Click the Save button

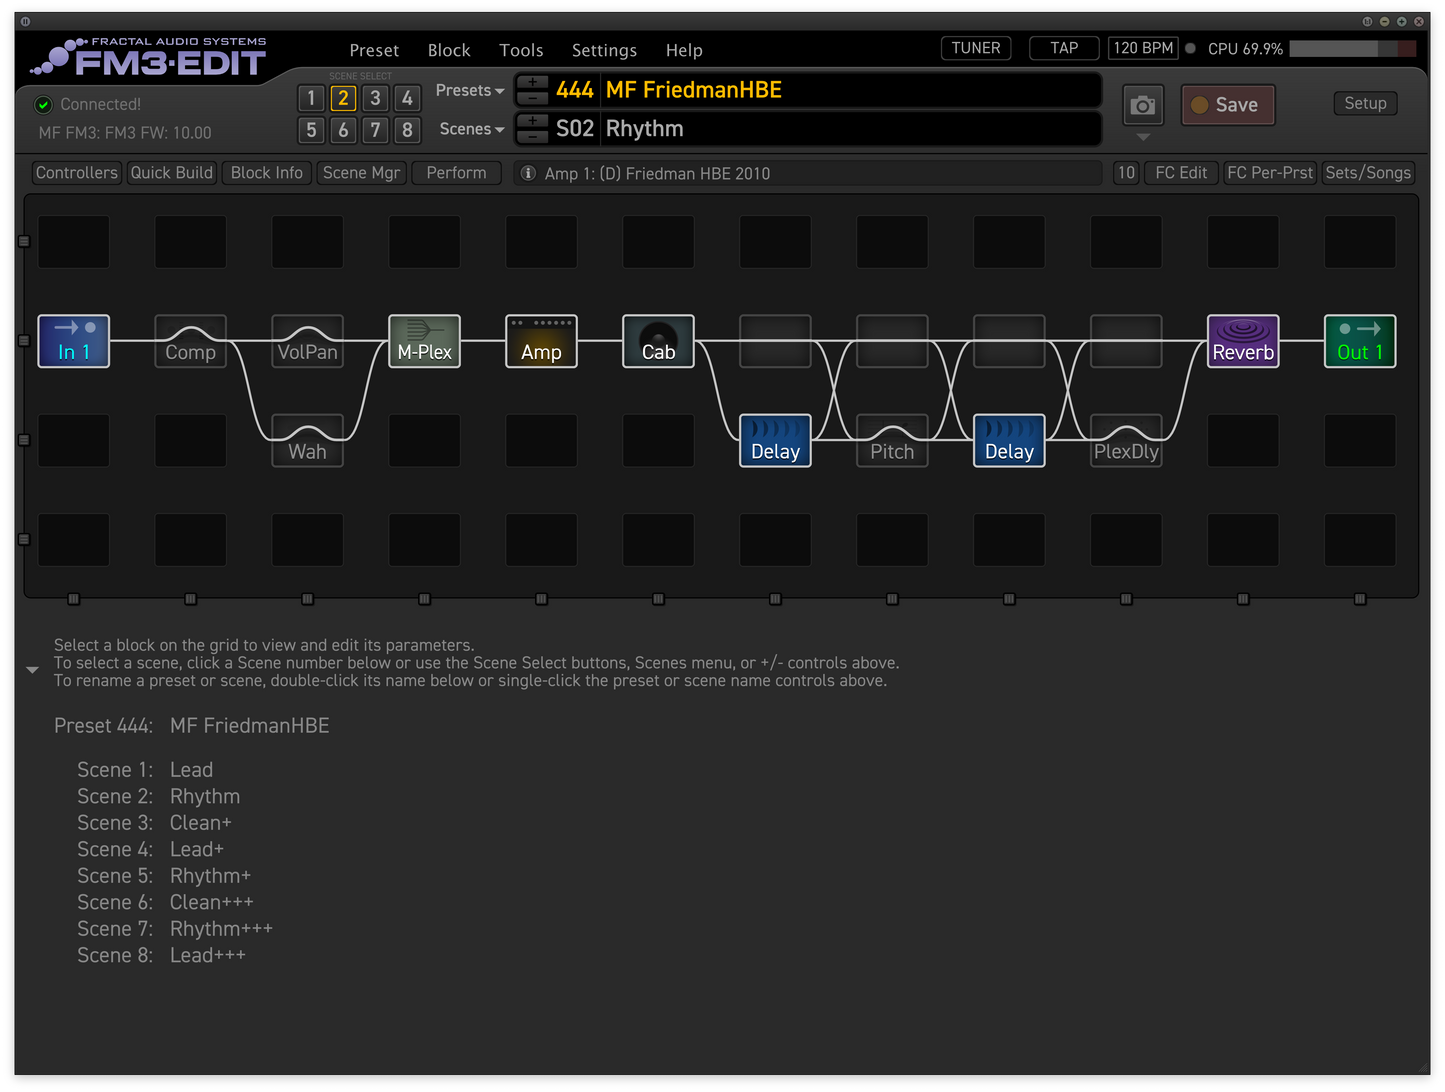coord(1228,105)
